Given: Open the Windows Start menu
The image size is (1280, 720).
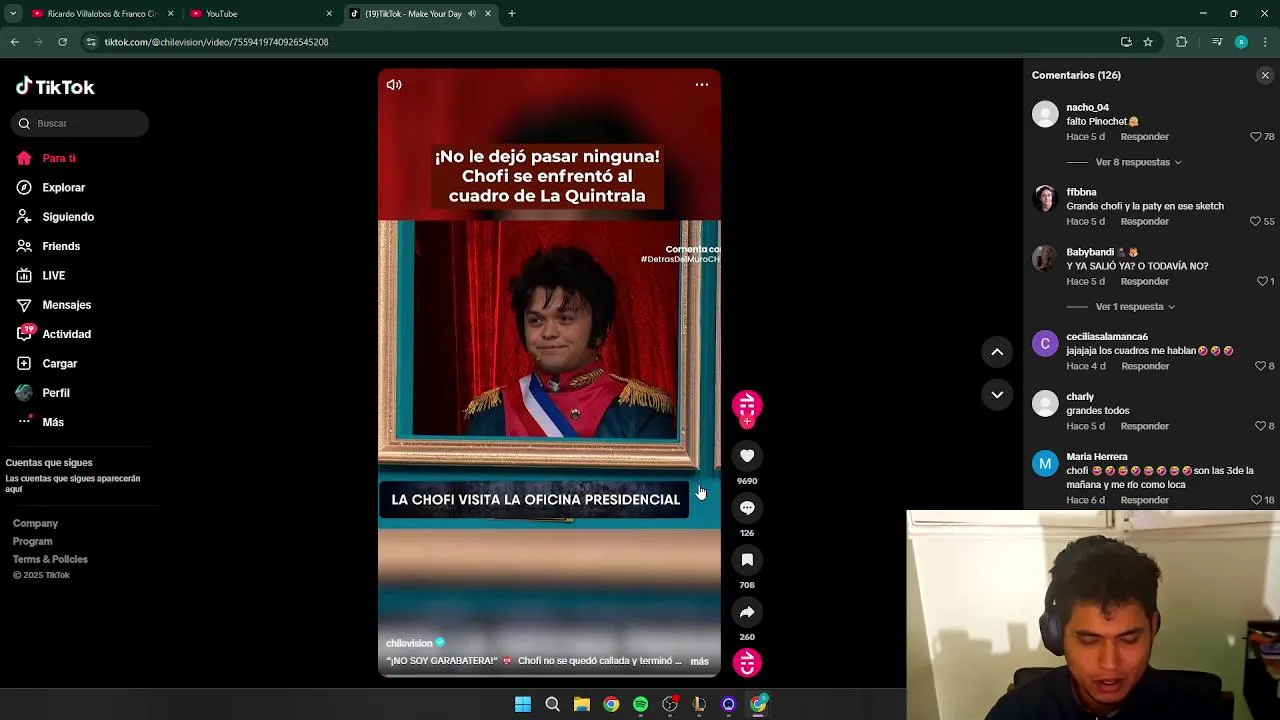Looking at the screenshot, I should point(523,705).
